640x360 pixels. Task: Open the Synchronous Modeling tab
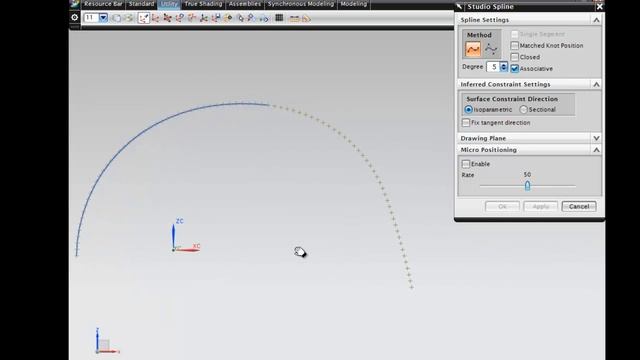(301, 4)
